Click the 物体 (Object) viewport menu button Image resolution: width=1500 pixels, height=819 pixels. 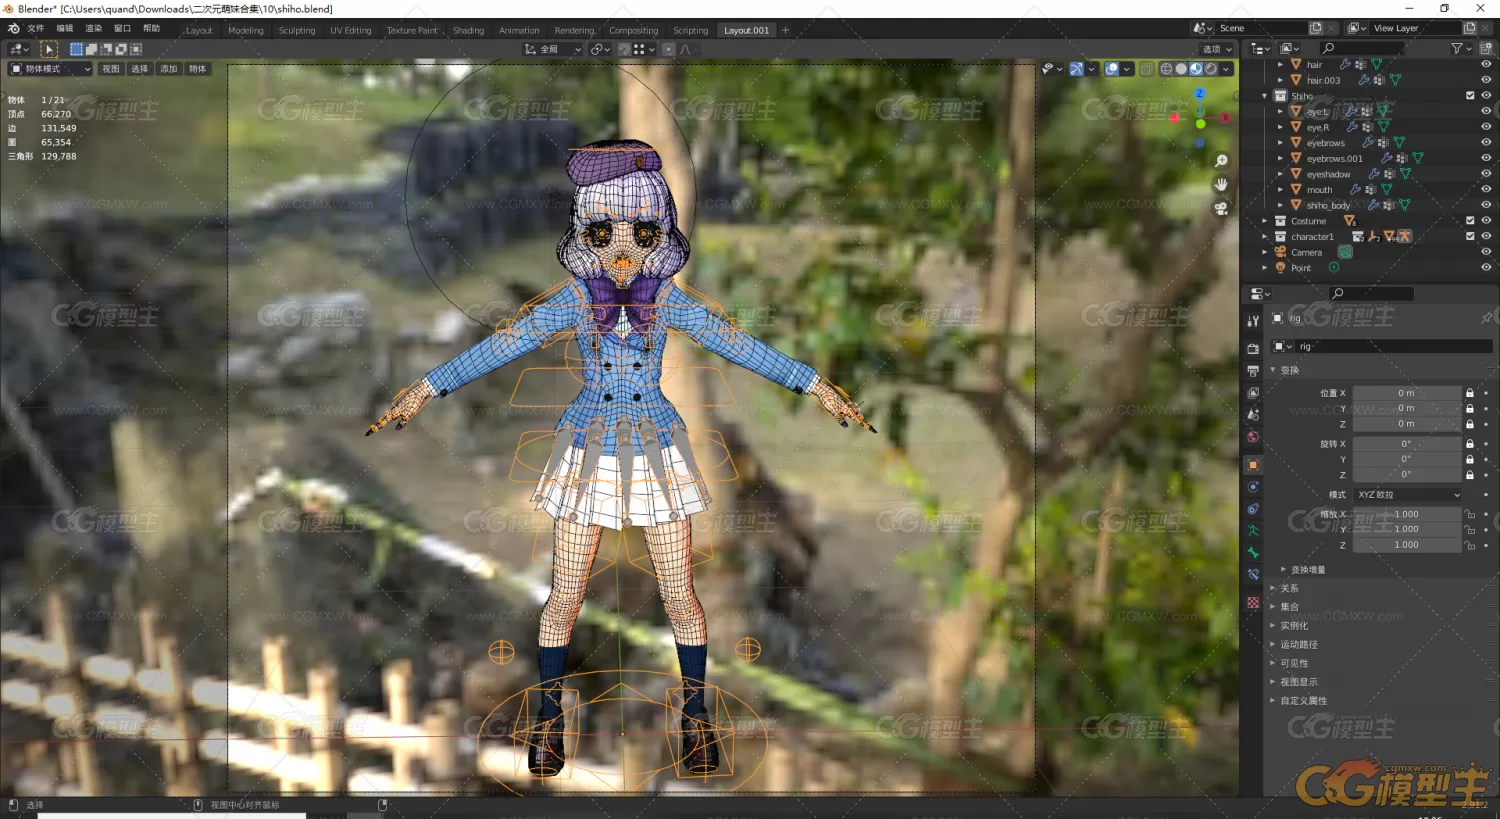tap(198, 69)
